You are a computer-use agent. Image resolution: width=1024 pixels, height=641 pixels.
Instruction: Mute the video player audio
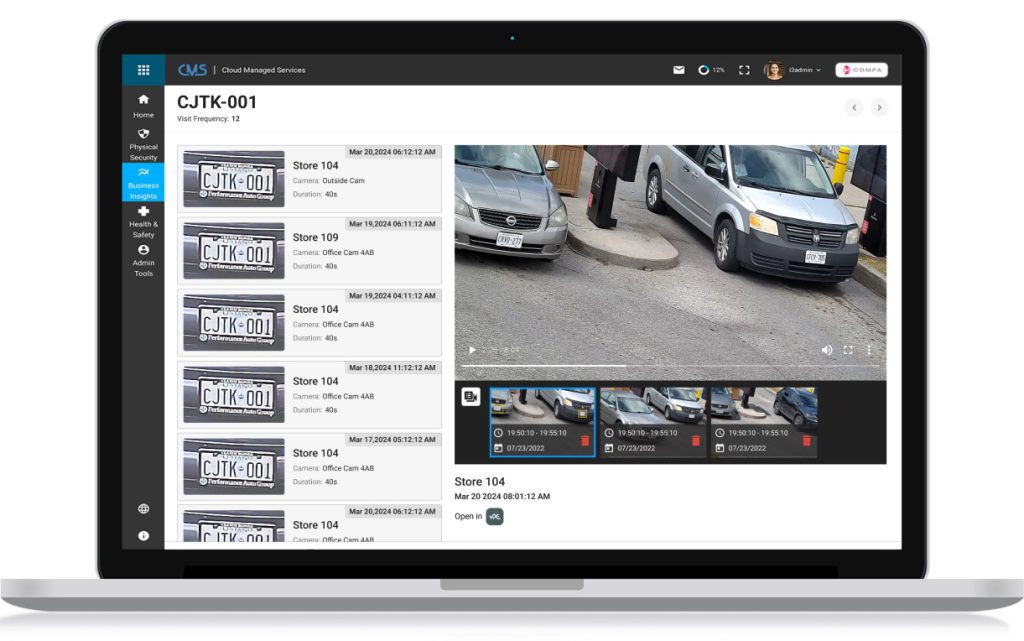click(827, 350)
